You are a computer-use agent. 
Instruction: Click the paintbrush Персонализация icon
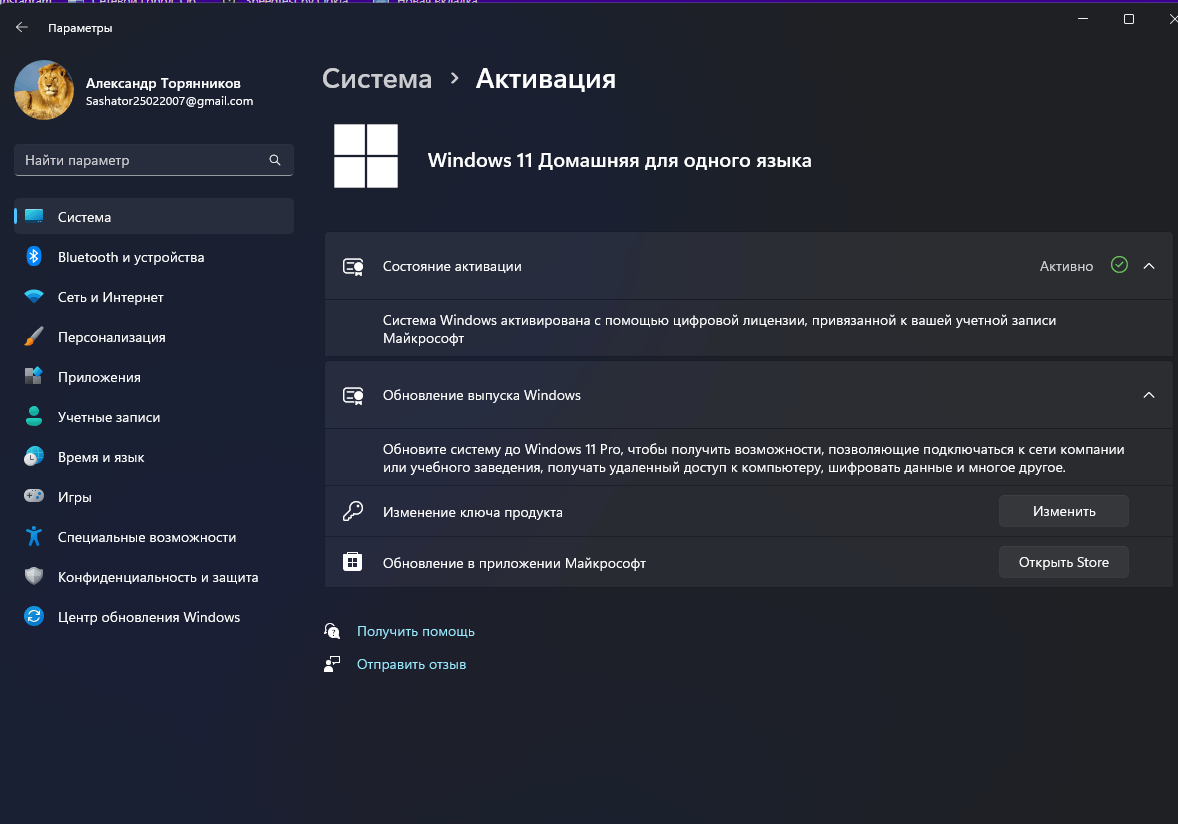(34, 337)
